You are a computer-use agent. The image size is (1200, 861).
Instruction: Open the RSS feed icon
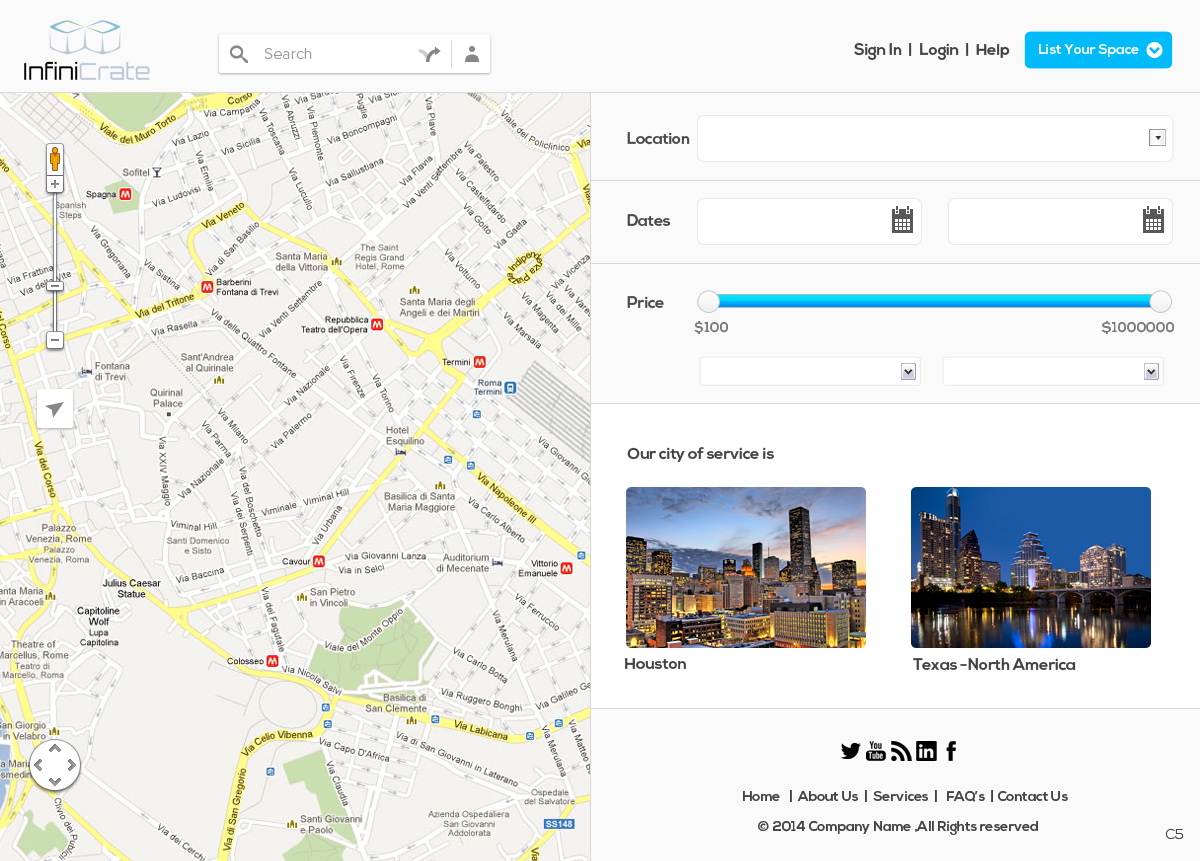901,751
